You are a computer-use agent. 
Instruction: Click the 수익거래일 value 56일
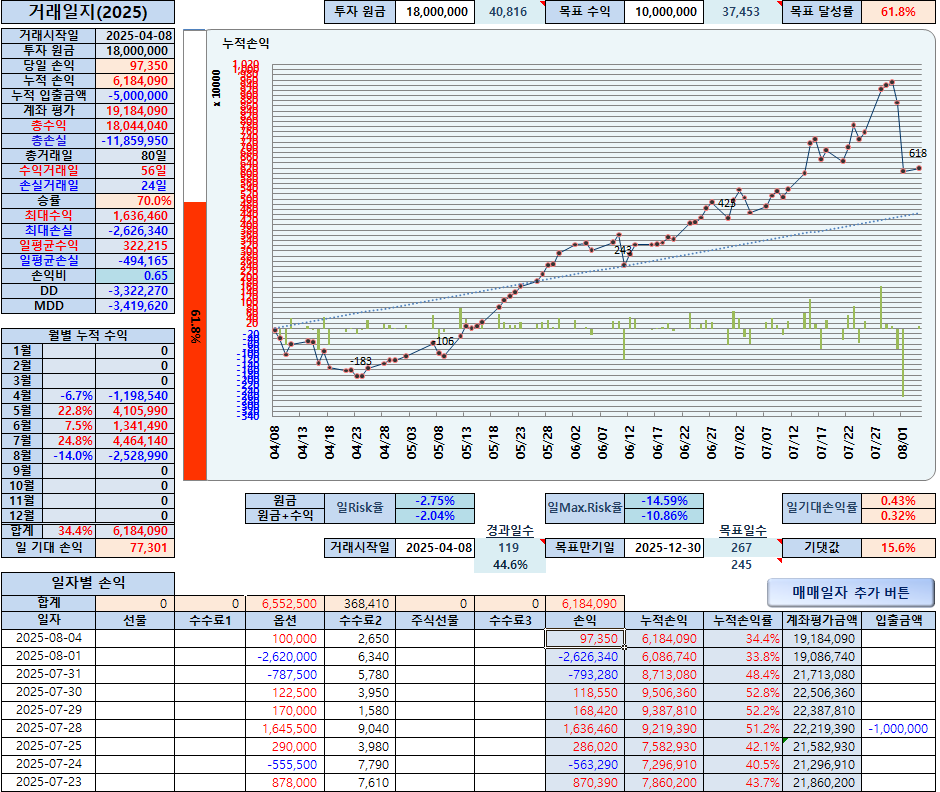[x=135, y=171]
